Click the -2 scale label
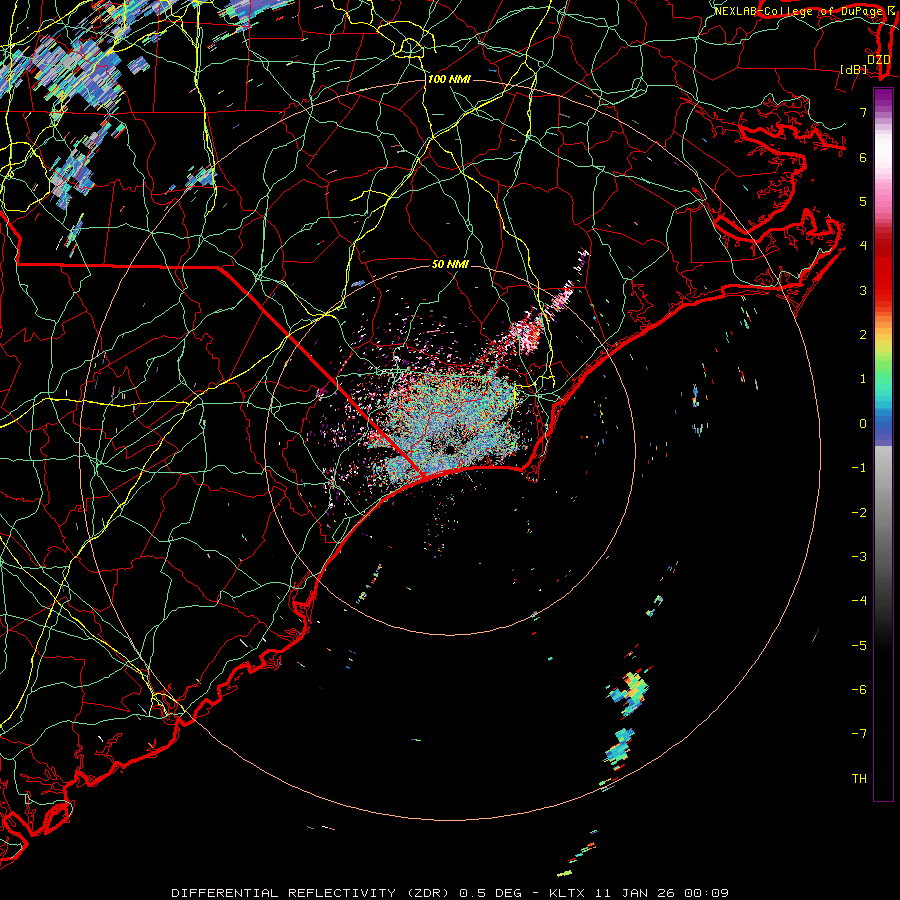The height and width of the screenshot is (900, 900). click(859, 513)
